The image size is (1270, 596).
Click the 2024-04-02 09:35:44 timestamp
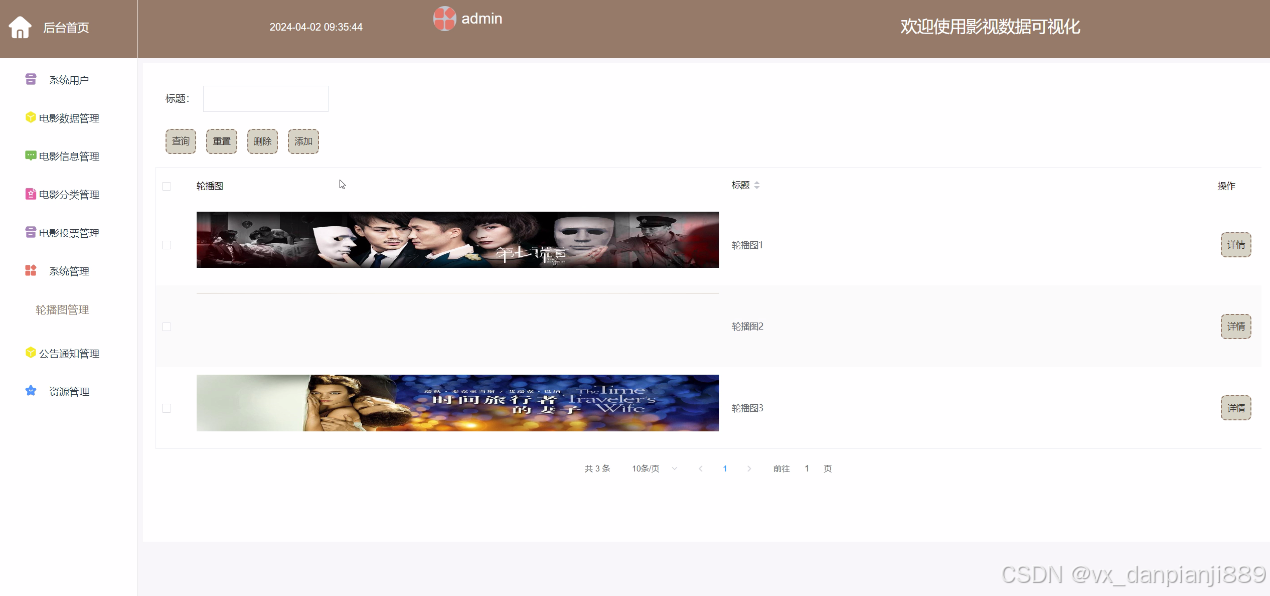point(316,27)
